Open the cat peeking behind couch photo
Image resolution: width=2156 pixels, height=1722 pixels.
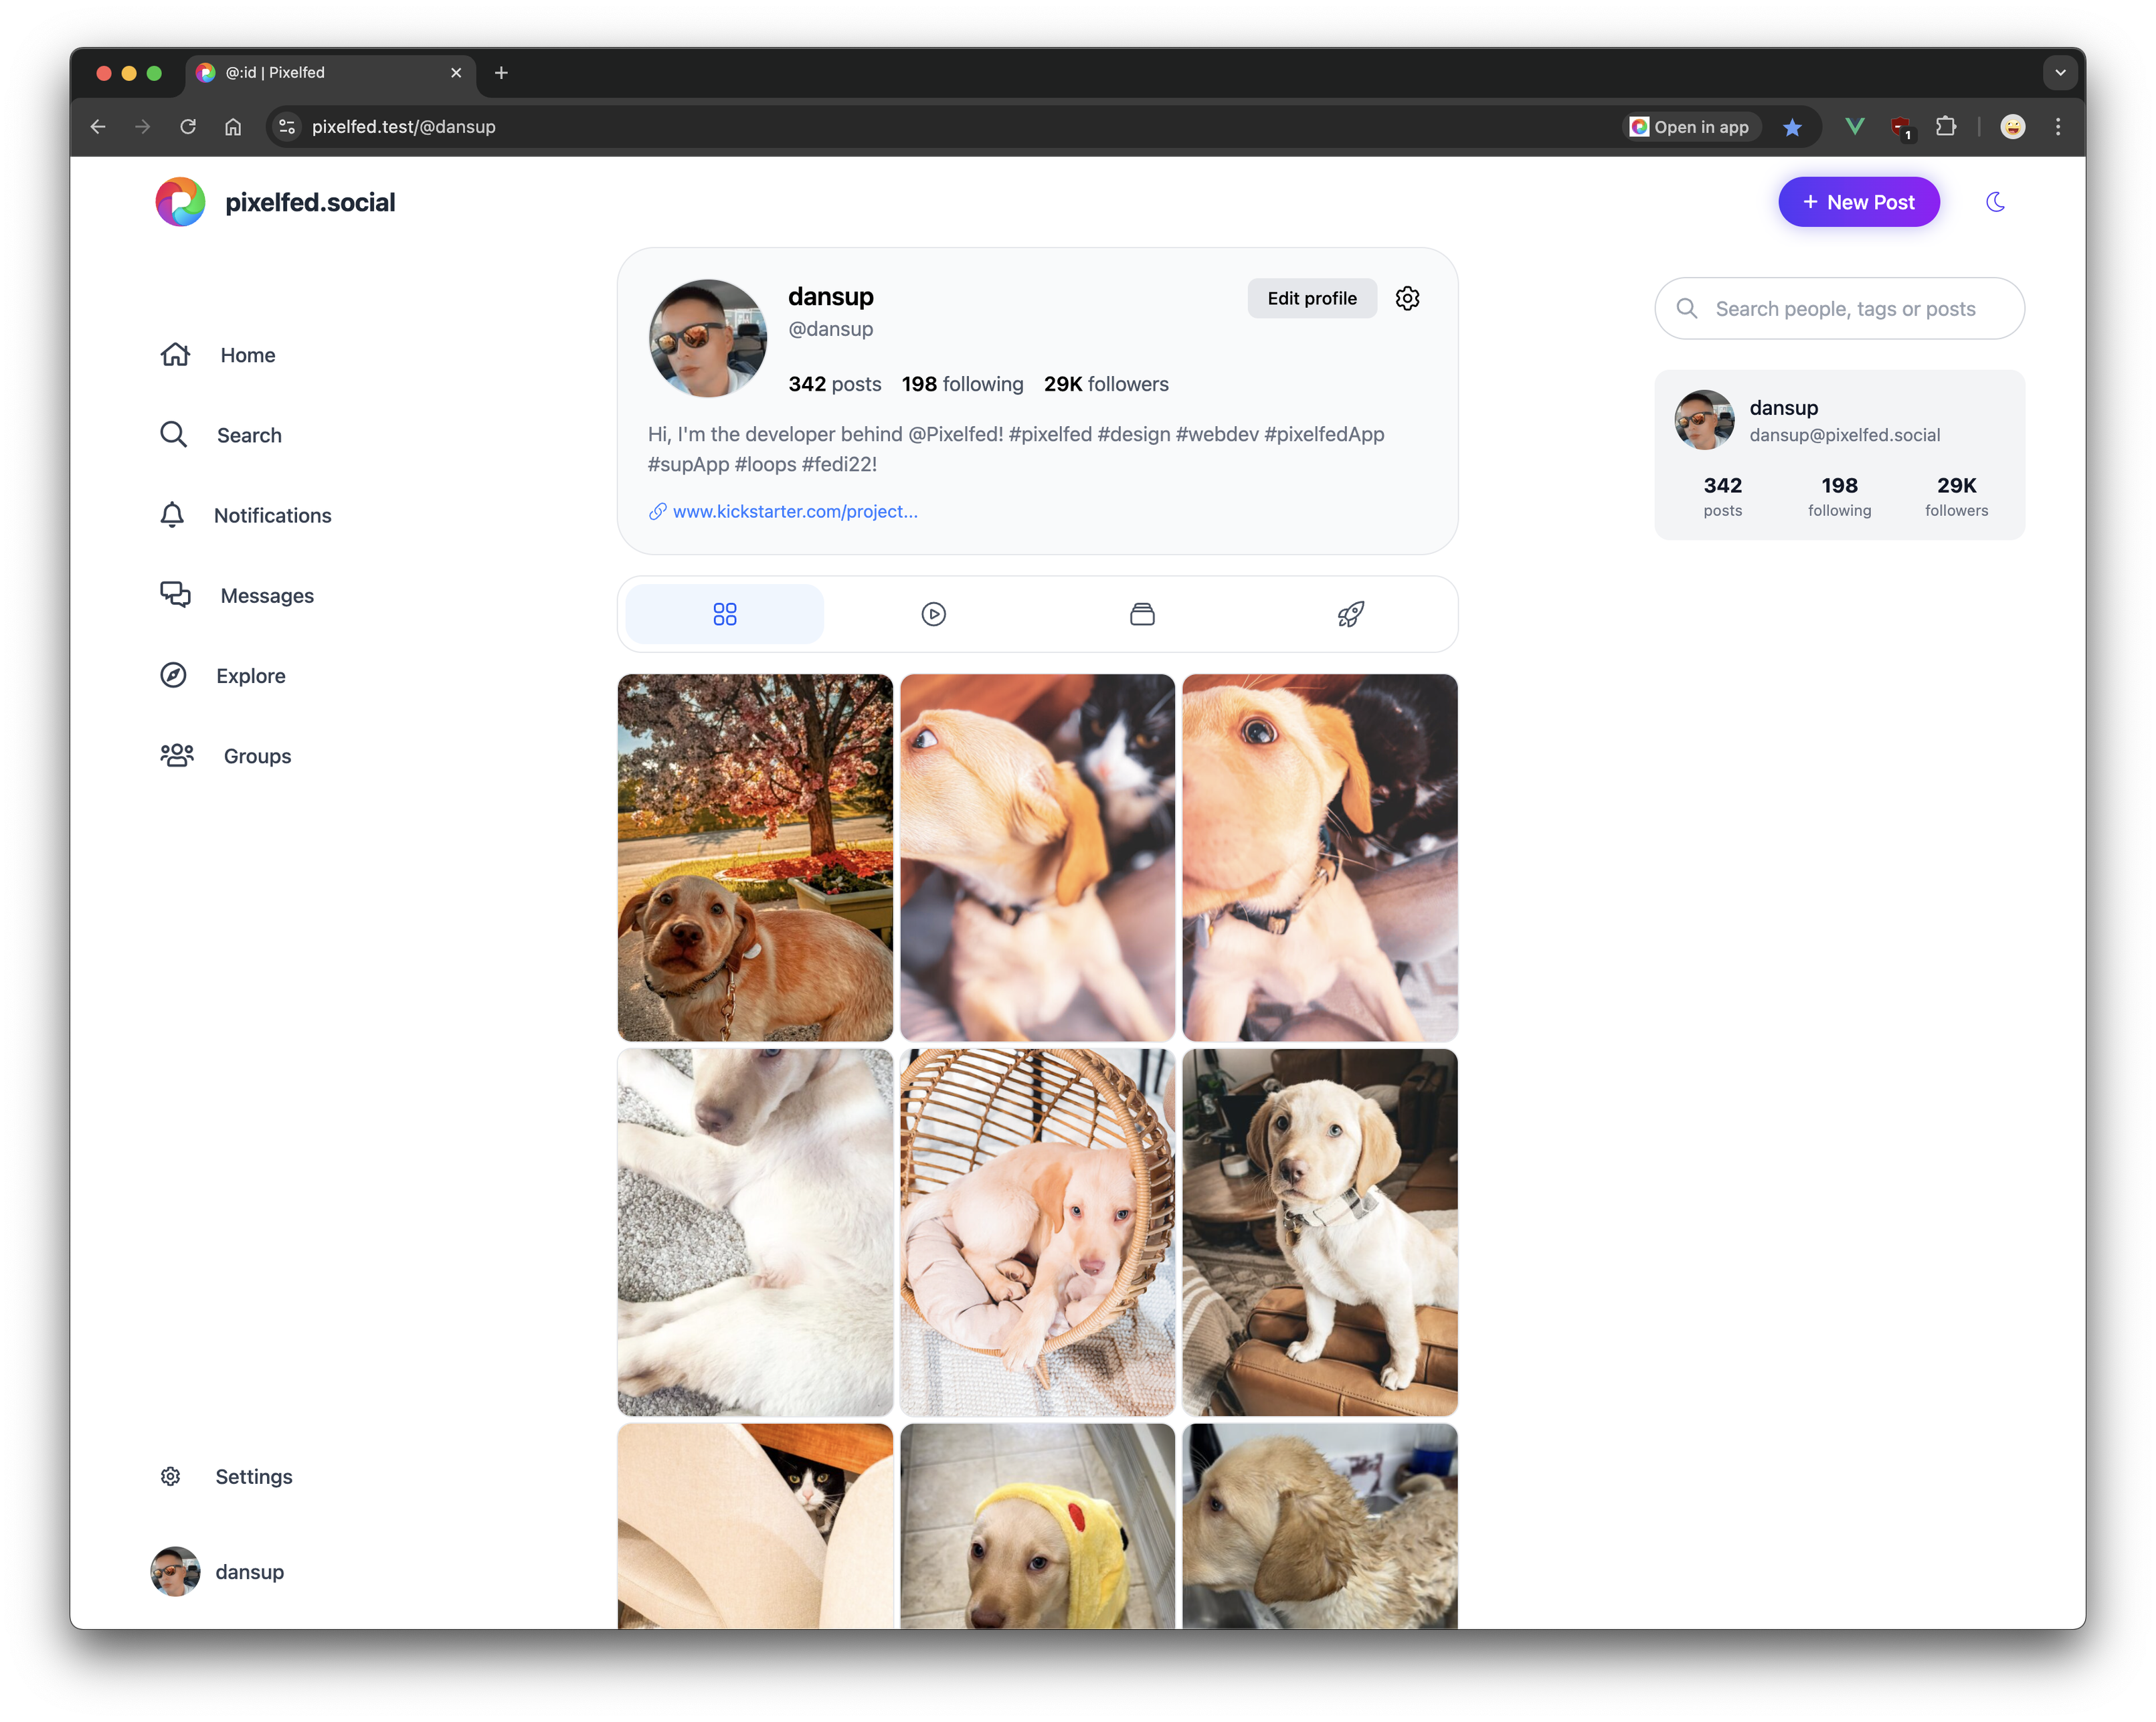point(755,1525)
